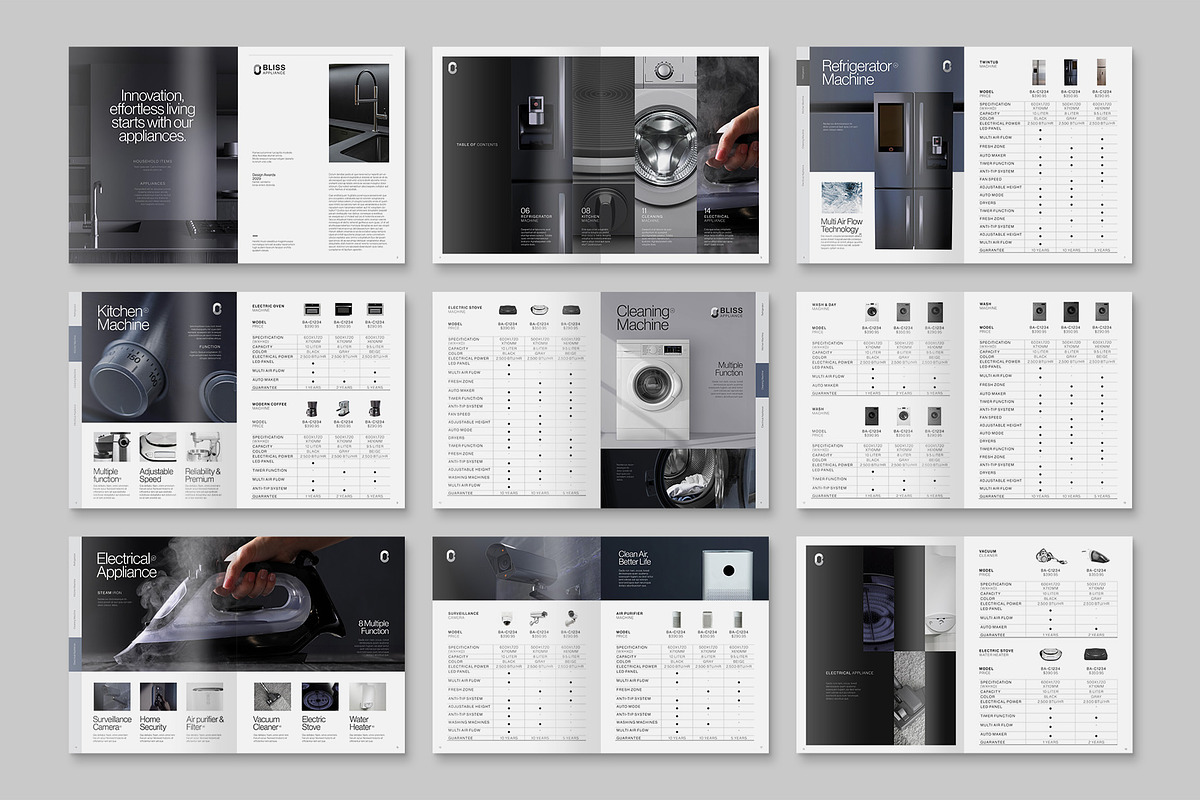The width and height of the screenshot is (1200, 800).
Task: Click the logo mark above the surveillance camera photo
Action: point(452,555)
